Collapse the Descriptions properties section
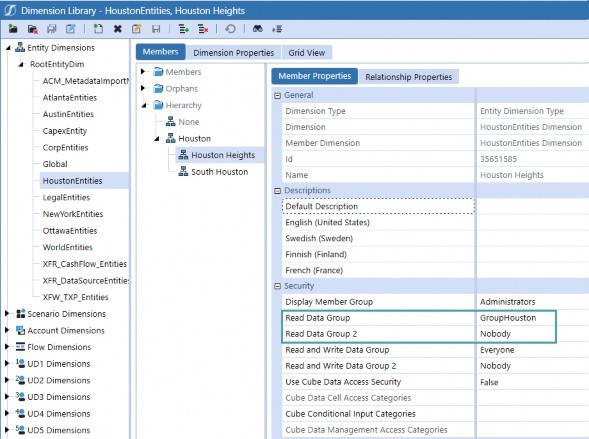Viewport: 589px width, 439px height. click(x=278, y=191)
